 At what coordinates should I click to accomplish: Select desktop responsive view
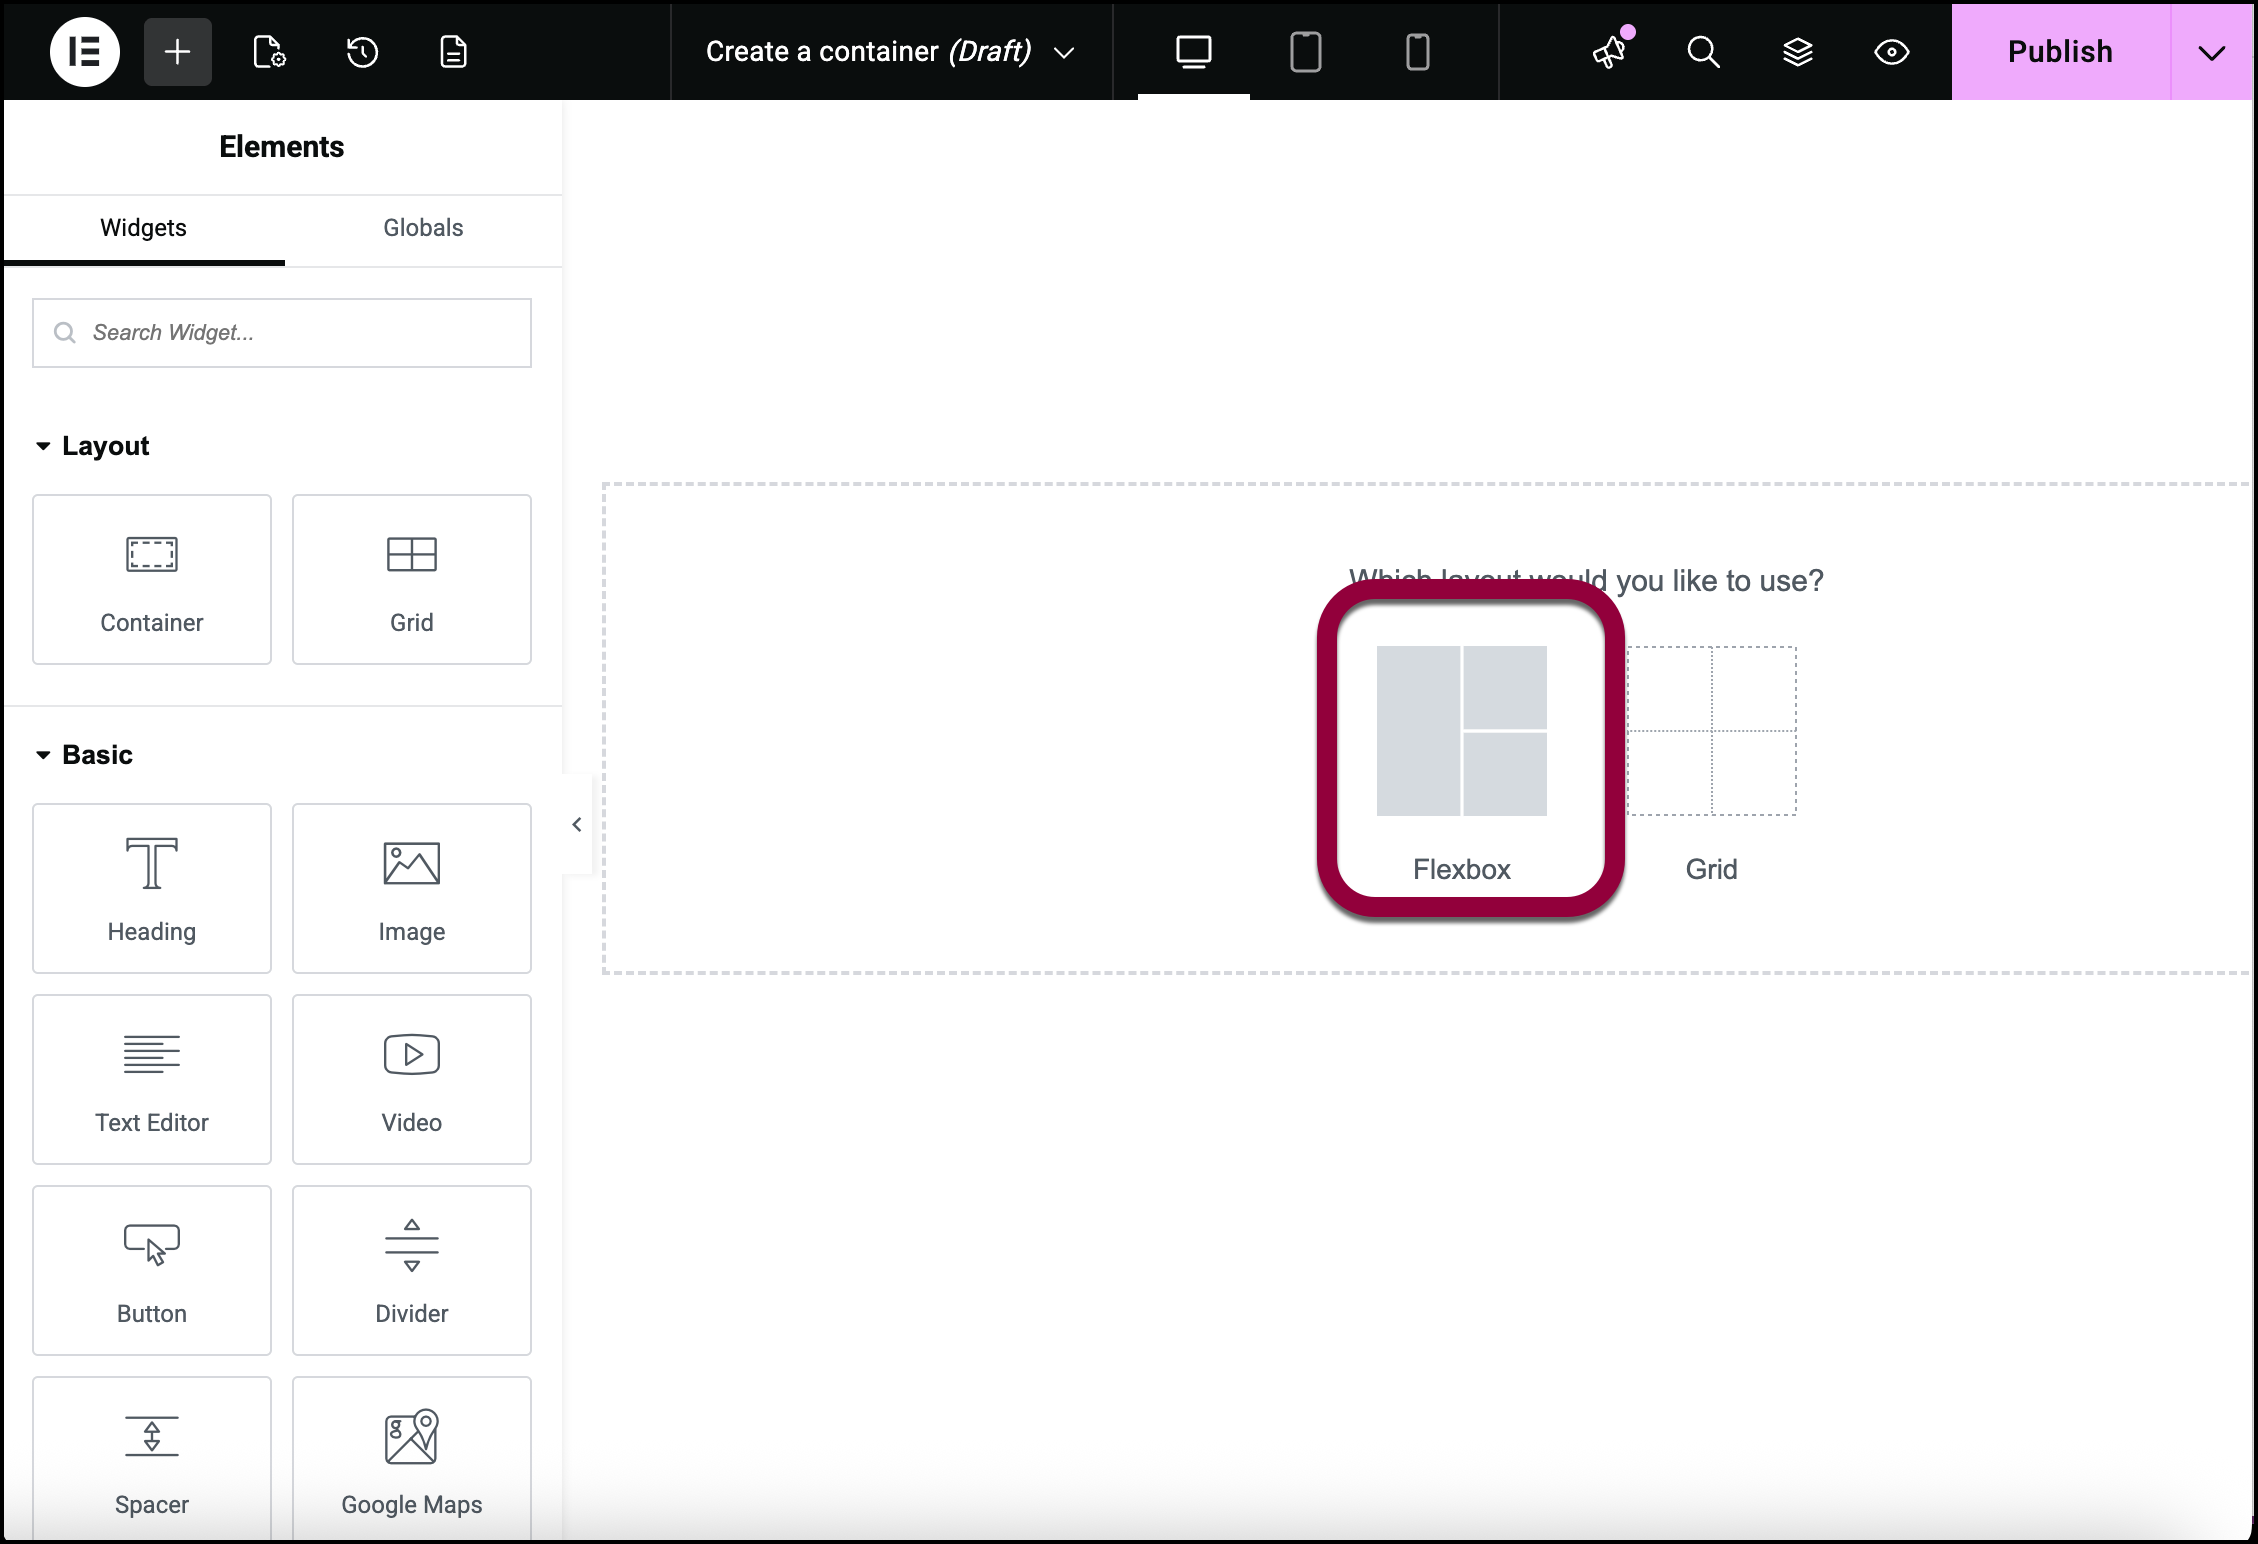1193,52
